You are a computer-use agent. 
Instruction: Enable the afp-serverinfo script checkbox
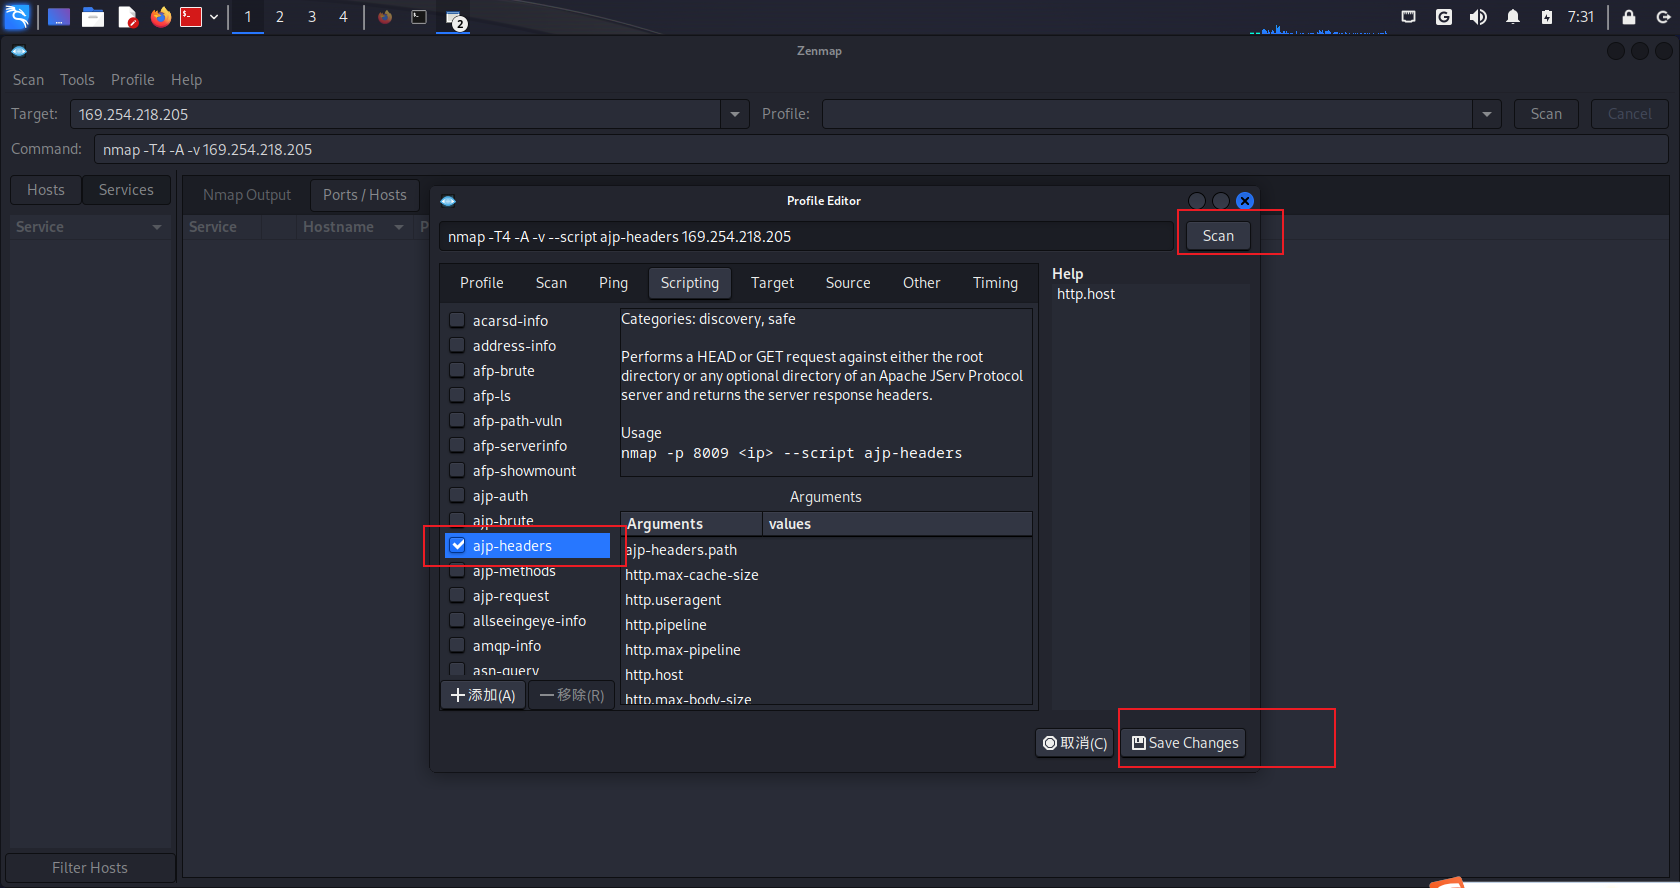(457, 445)
